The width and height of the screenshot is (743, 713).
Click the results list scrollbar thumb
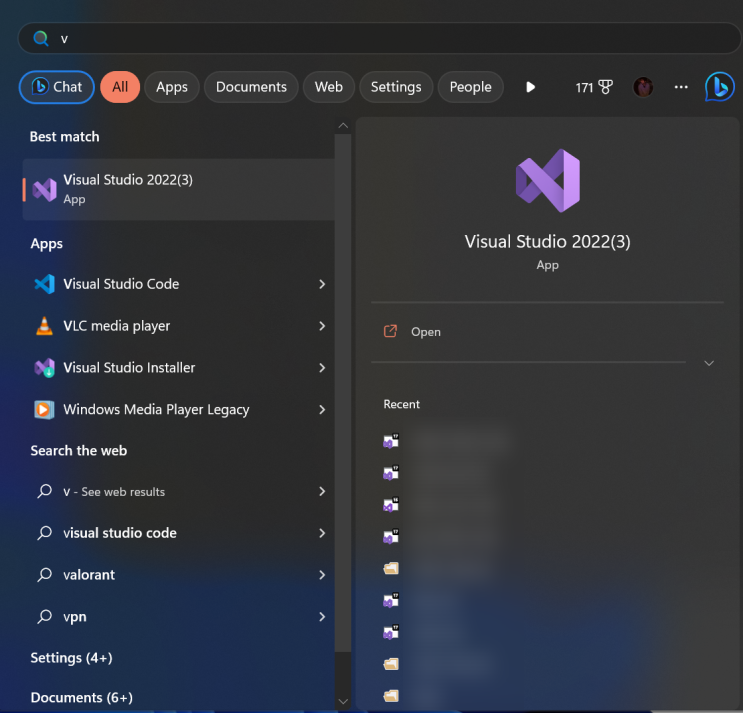pos(343,393)
